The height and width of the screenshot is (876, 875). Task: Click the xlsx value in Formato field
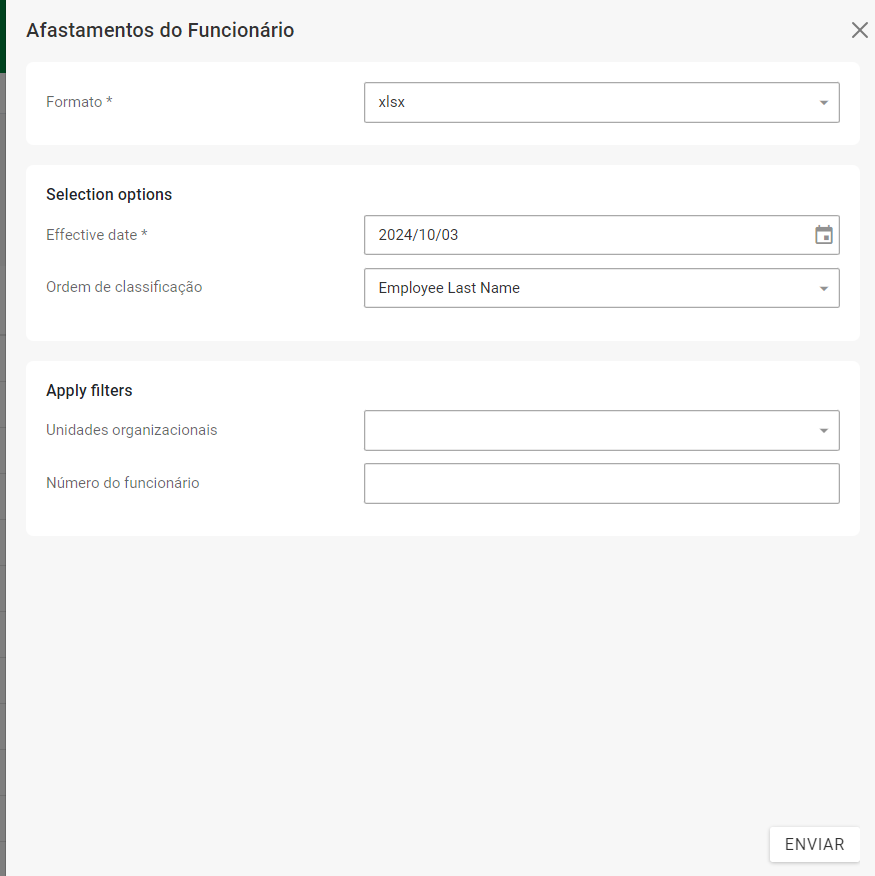point(392,102)
